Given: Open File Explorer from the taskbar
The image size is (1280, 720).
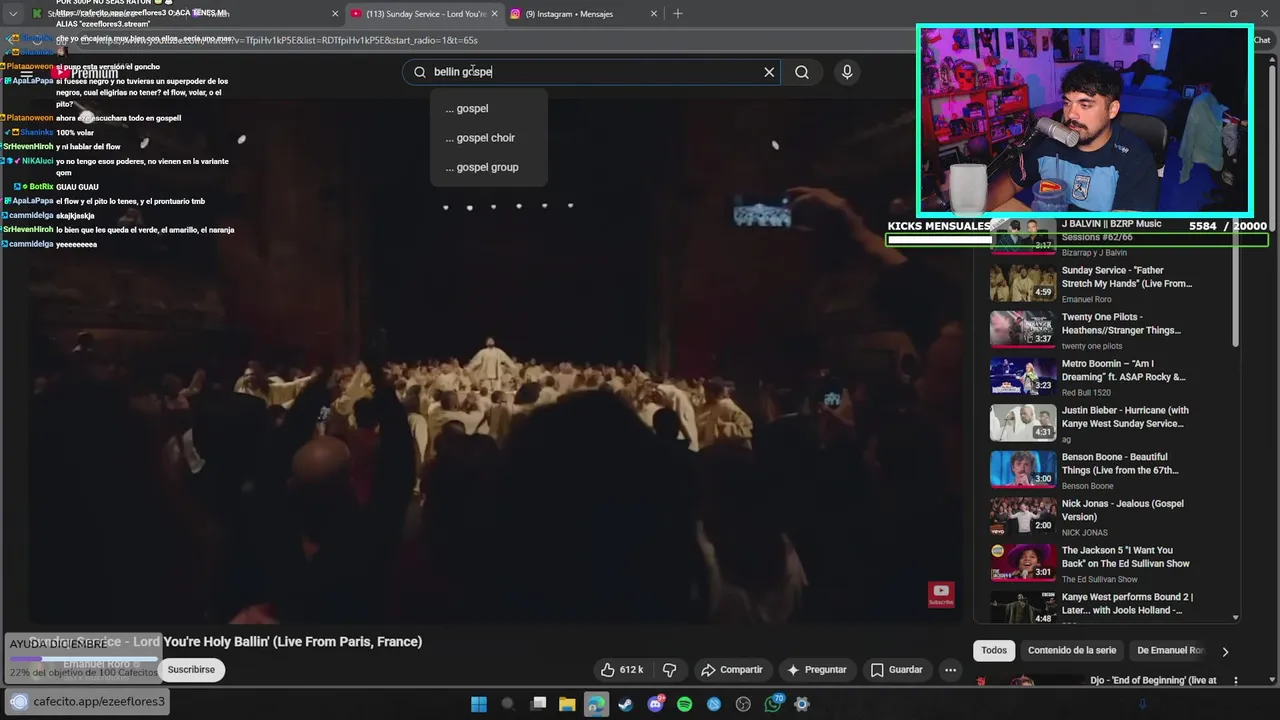Looking at the screenshot, I should click(567, 704).
